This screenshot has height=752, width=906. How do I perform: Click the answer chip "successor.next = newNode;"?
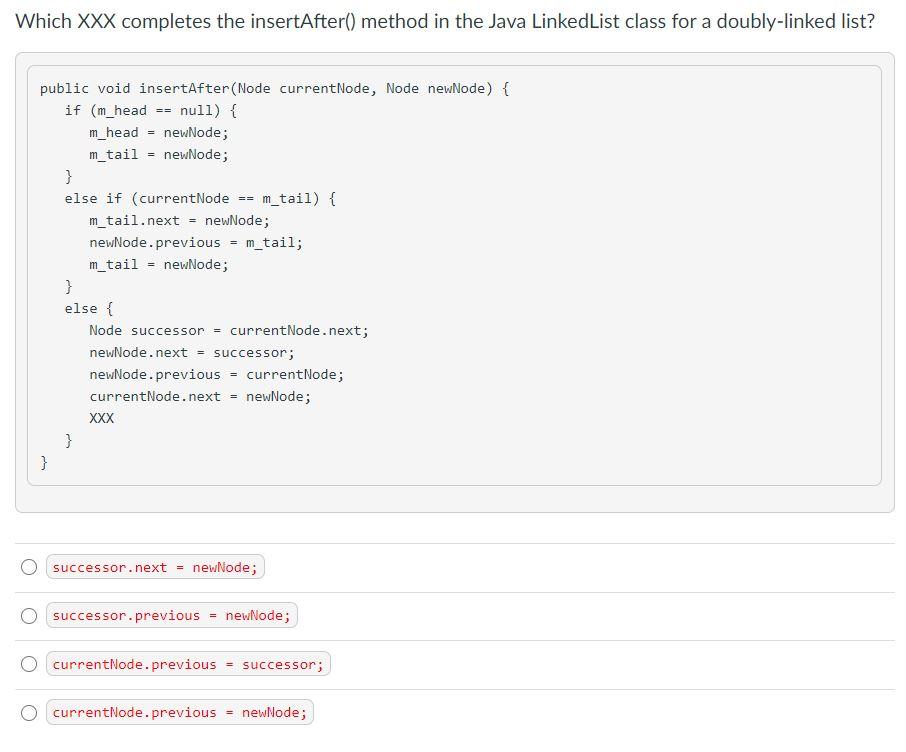pyautogui.click(x=154, y=566)
